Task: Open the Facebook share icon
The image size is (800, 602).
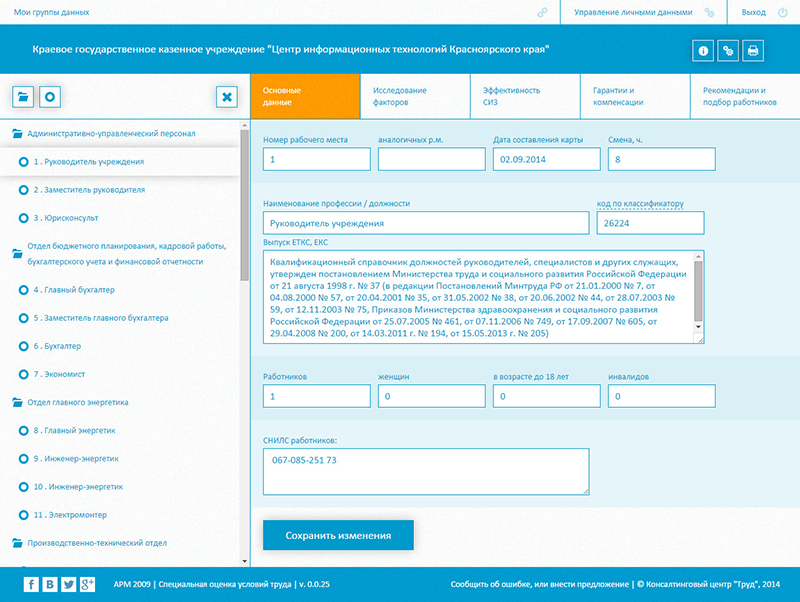Action: coord(31,584)
